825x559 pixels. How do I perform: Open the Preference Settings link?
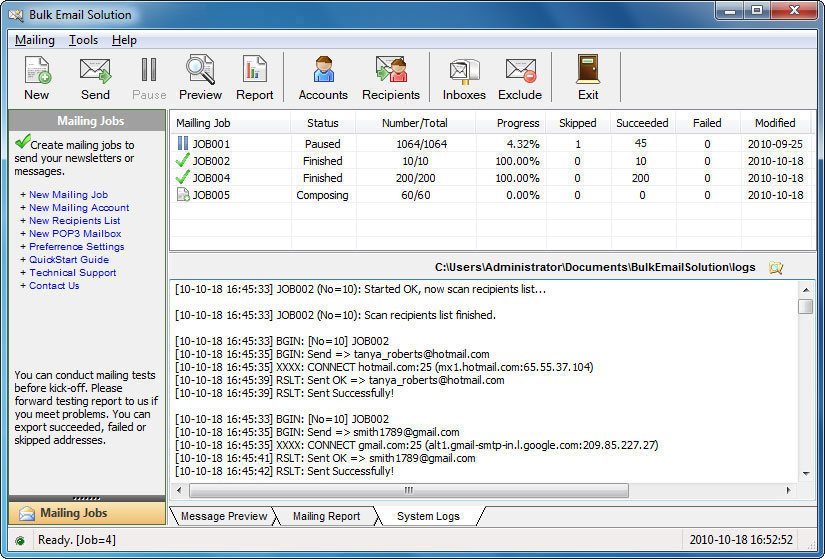(x=77, y=246)
